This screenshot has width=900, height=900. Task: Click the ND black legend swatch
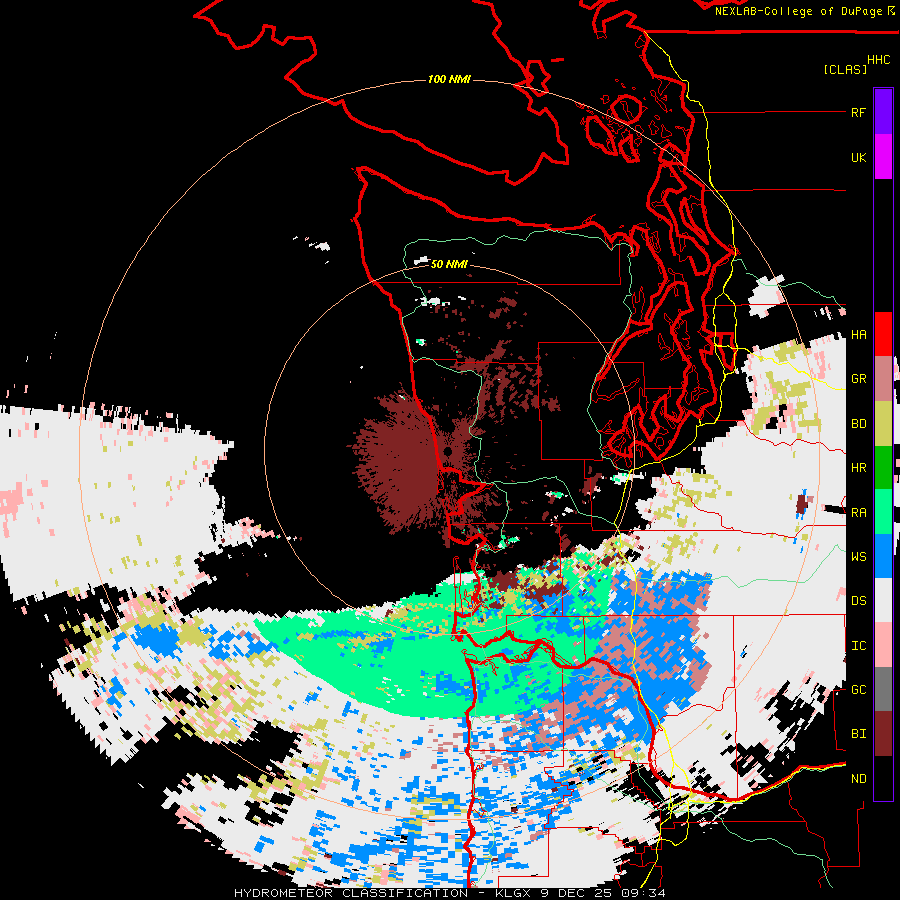[883, 778]
